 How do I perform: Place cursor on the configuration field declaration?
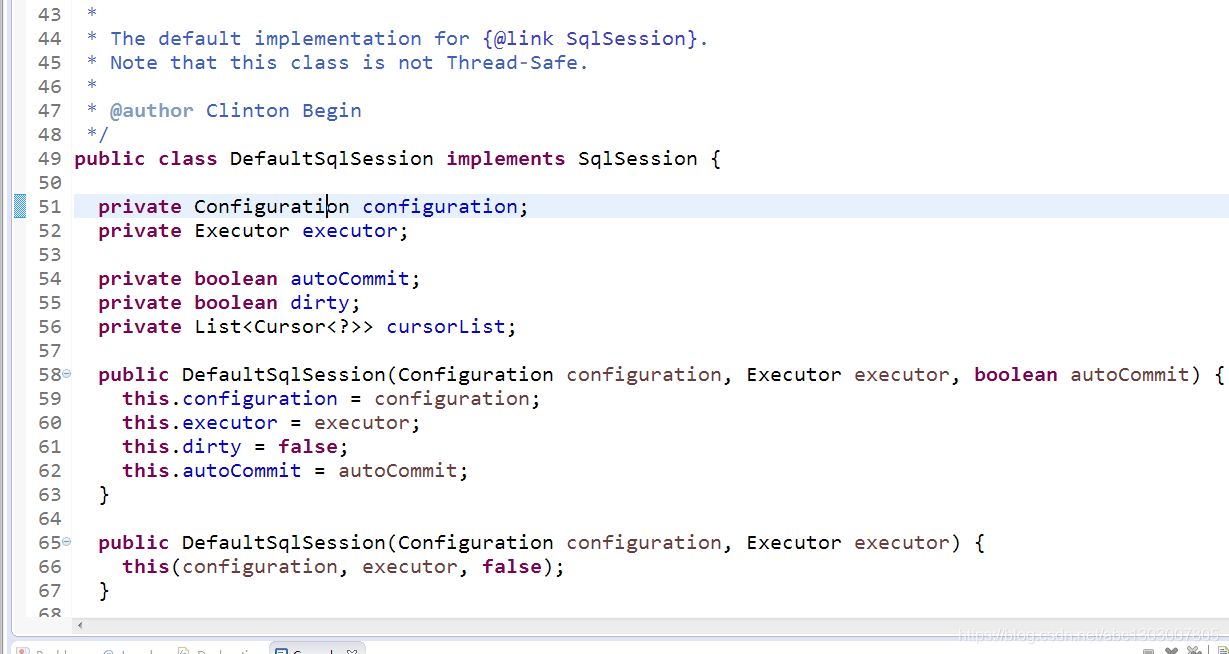point(440,206)
